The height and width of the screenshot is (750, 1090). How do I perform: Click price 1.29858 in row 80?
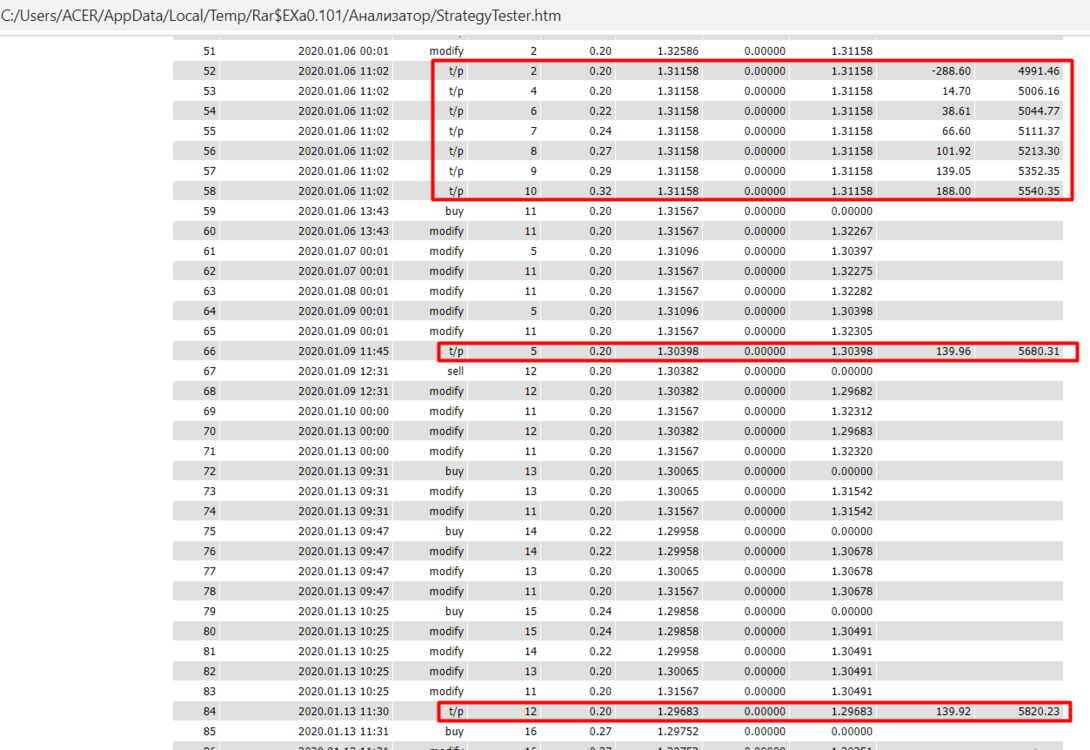678,632
